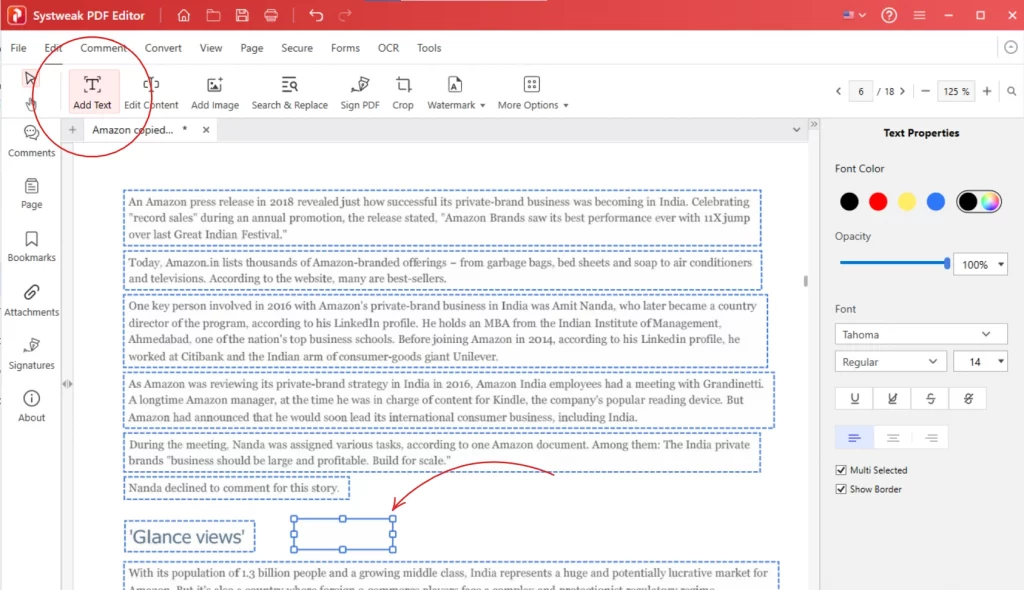Image resolution: width=1024 pixels, height=590 pixels.
Task: Toggle underline text formatting
Action: (854, 399)
